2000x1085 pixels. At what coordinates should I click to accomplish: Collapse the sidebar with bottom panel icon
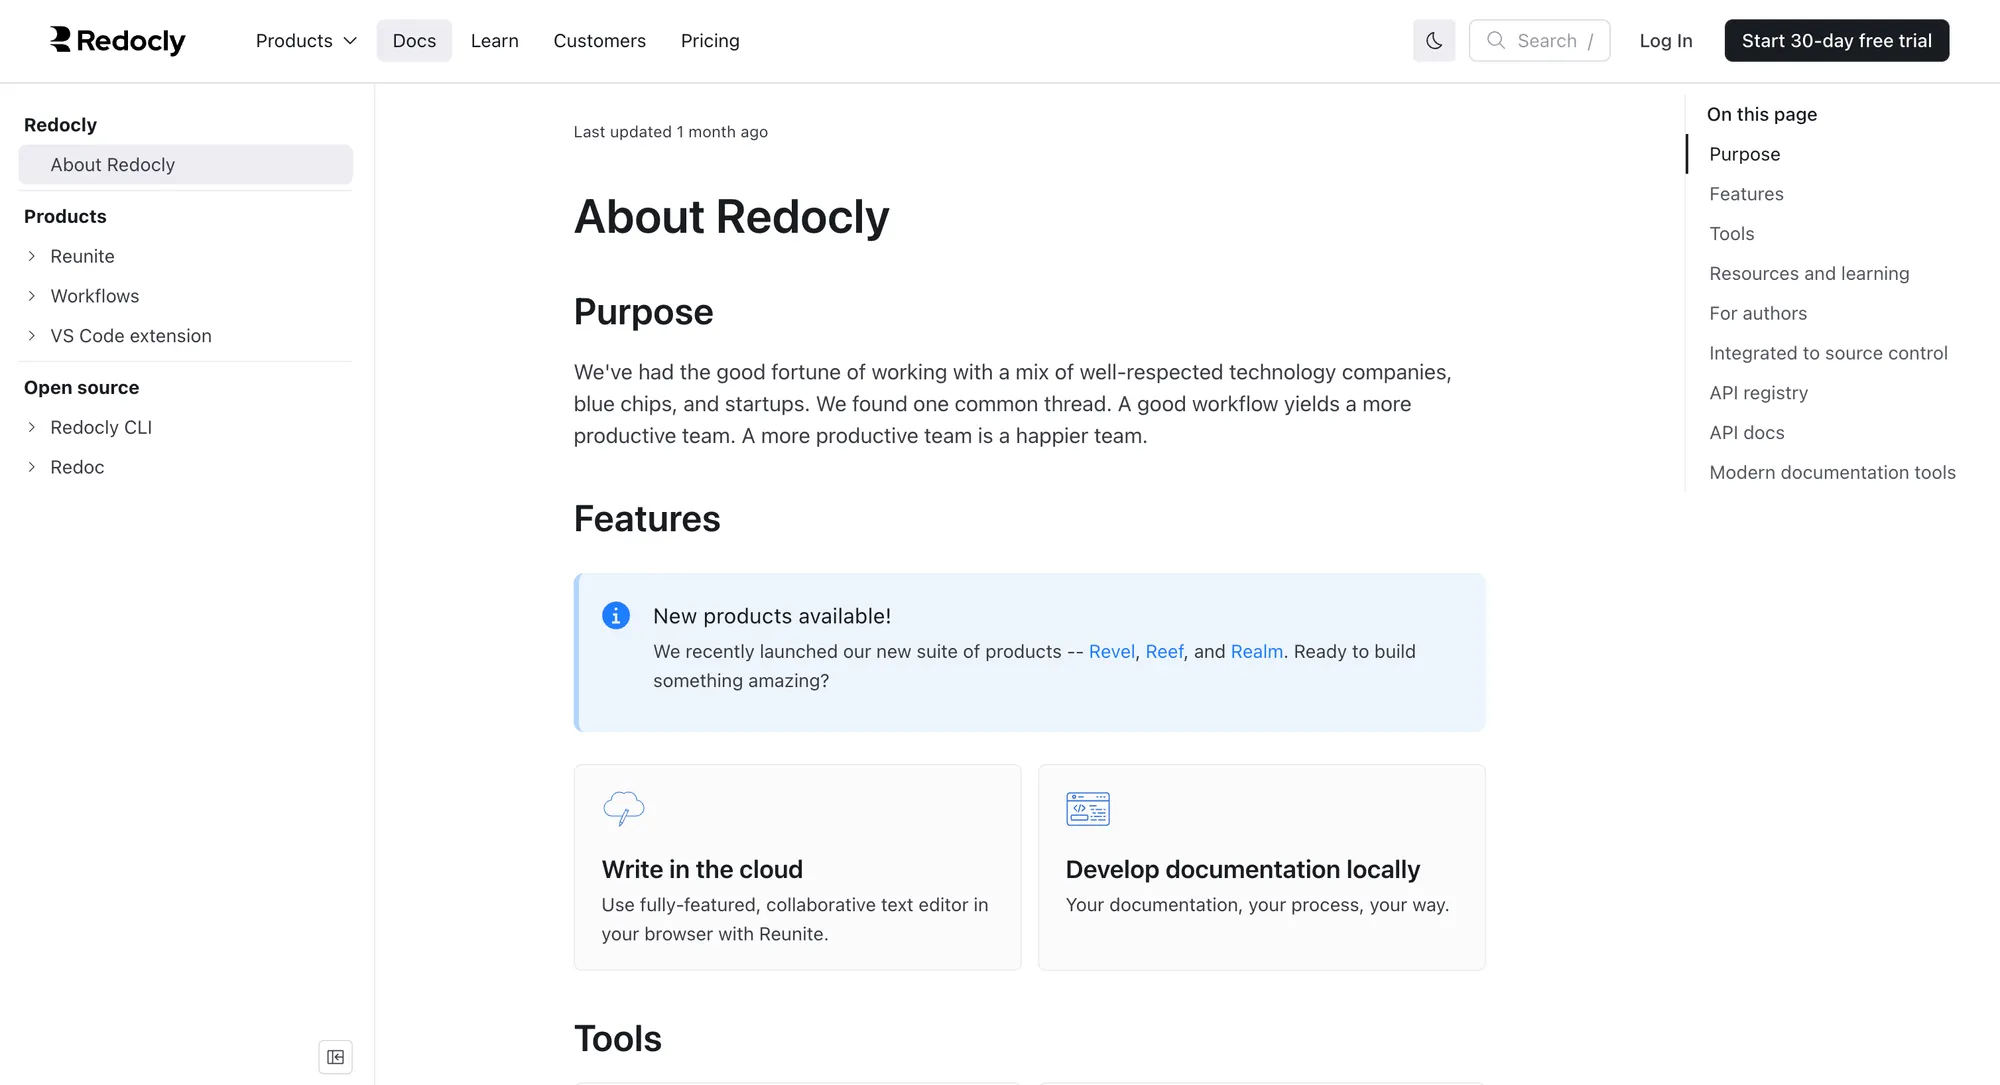pos(335,1057)
